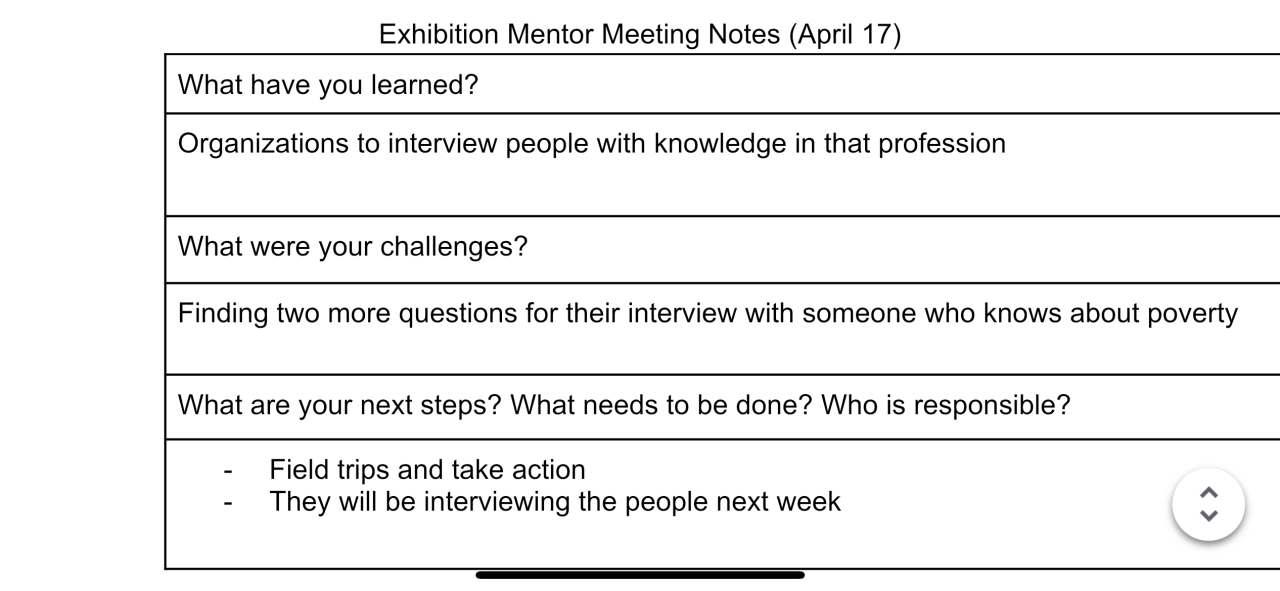Select the '(April 17)' date in title
Screen dimensions: 1280x591
844,35
